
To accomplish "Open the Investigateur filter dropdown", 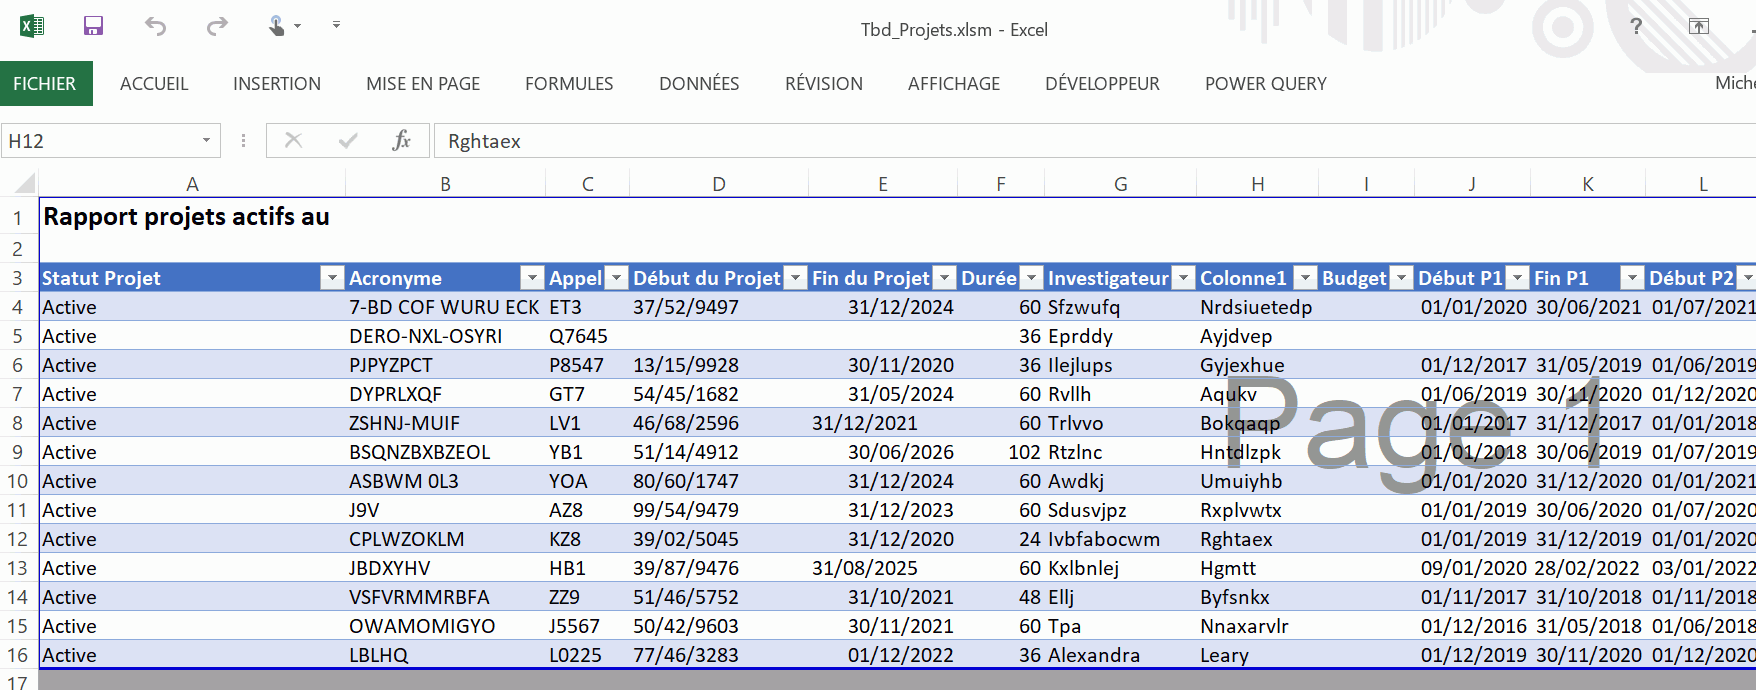I will point(1183,278).
